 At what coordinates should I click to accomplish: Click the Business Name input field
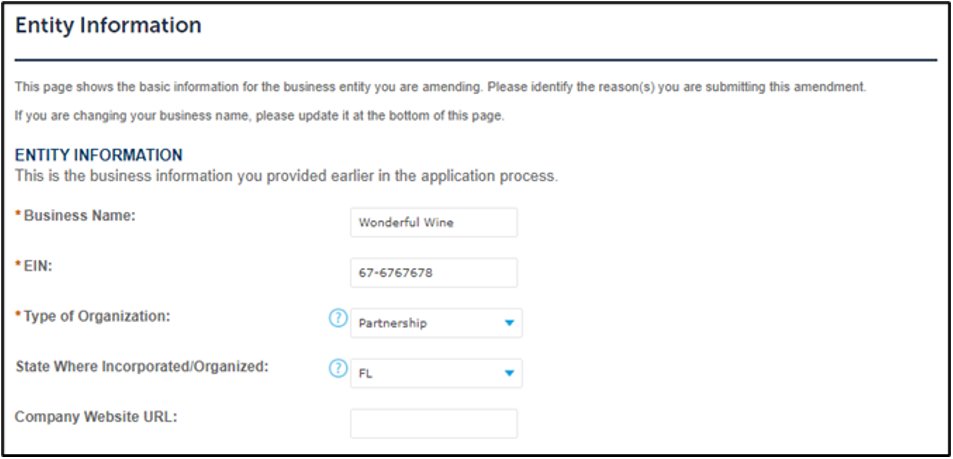click(433, 222)
